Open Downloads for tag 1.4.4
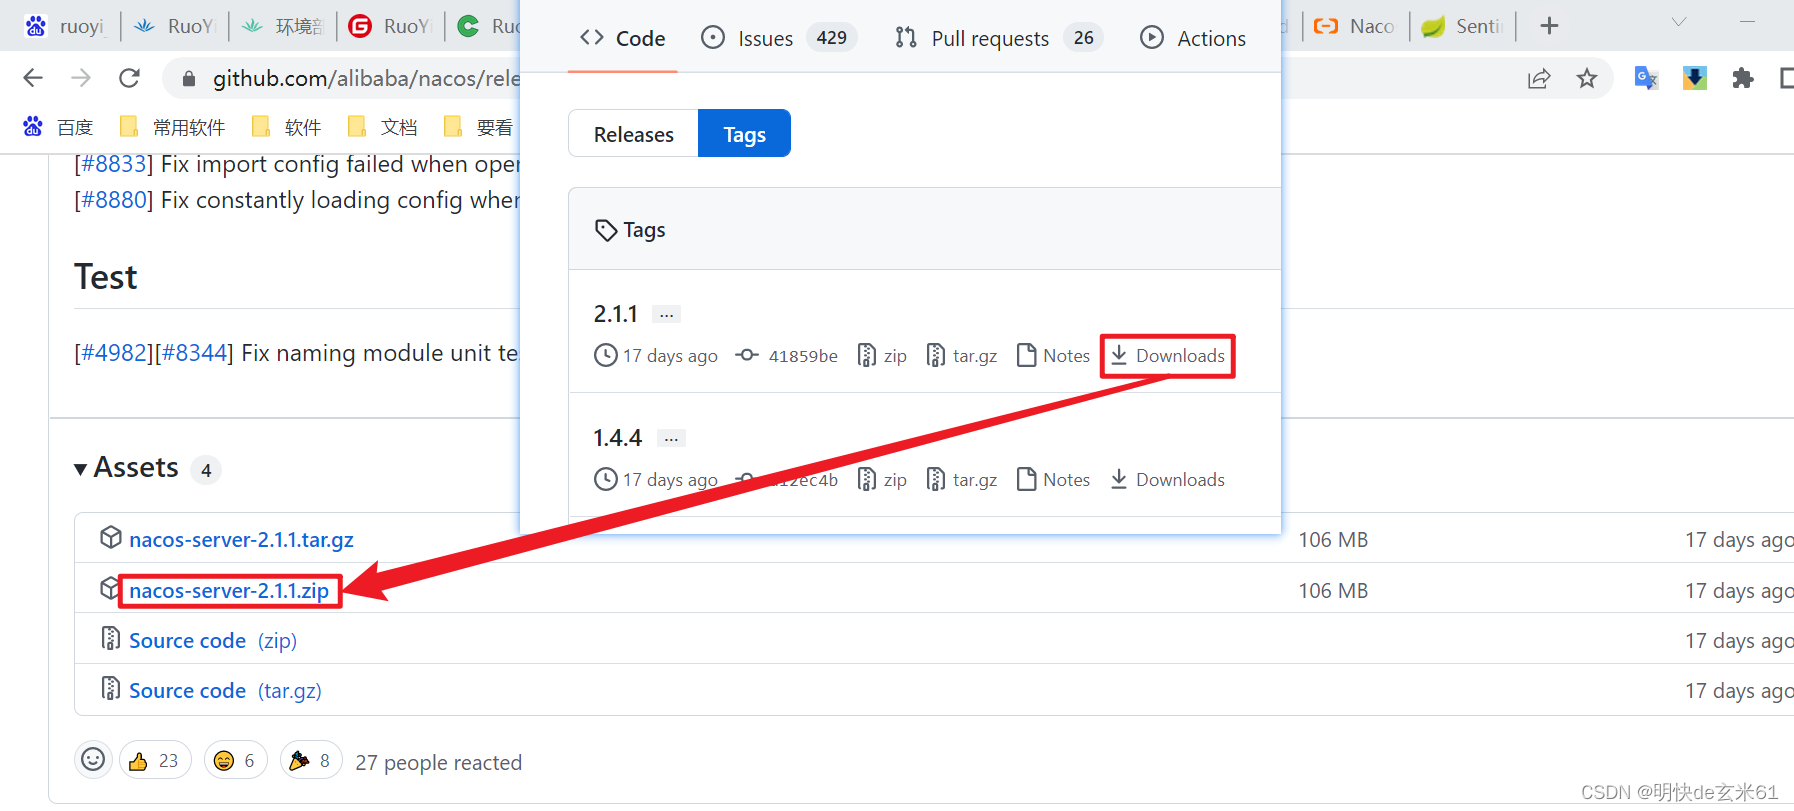The width and height of the screenshot is (1794, 811). pos(1167,480)
